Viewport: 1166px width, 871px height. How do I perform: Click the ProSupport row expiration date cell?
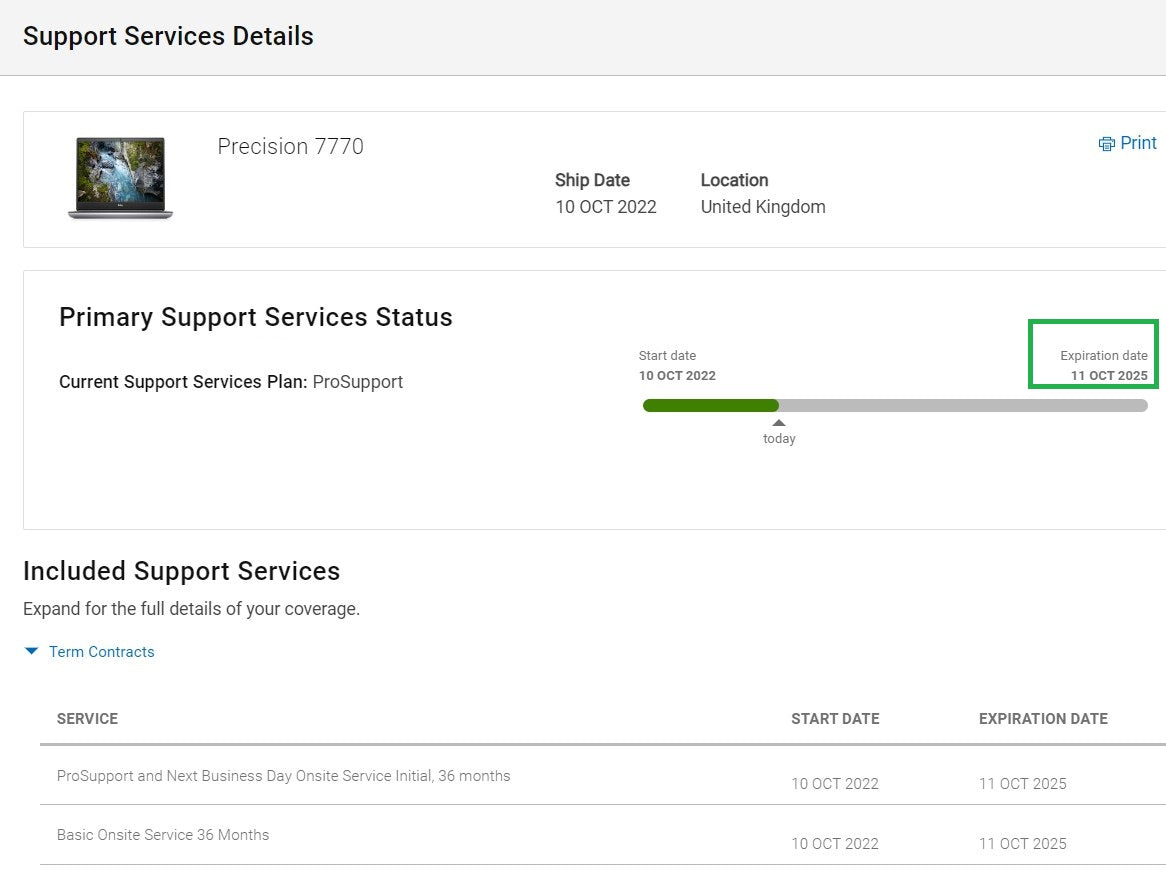pos(1022,783)
